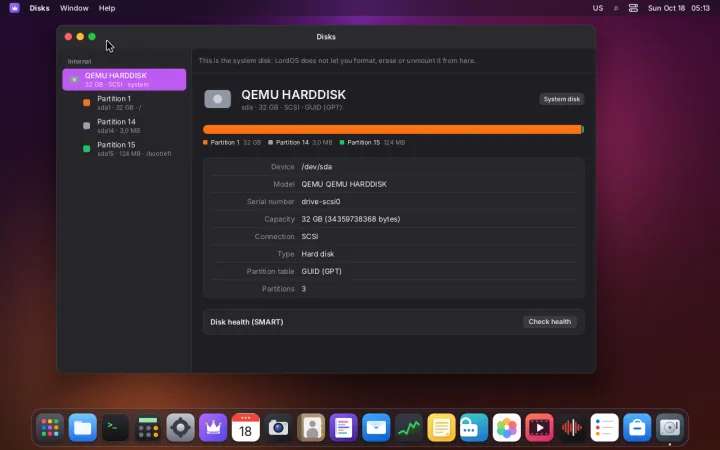Select Partition 14 in the sidebar
Image resolution: width=720 pixels, height=450 pixels.
[124, 125]
